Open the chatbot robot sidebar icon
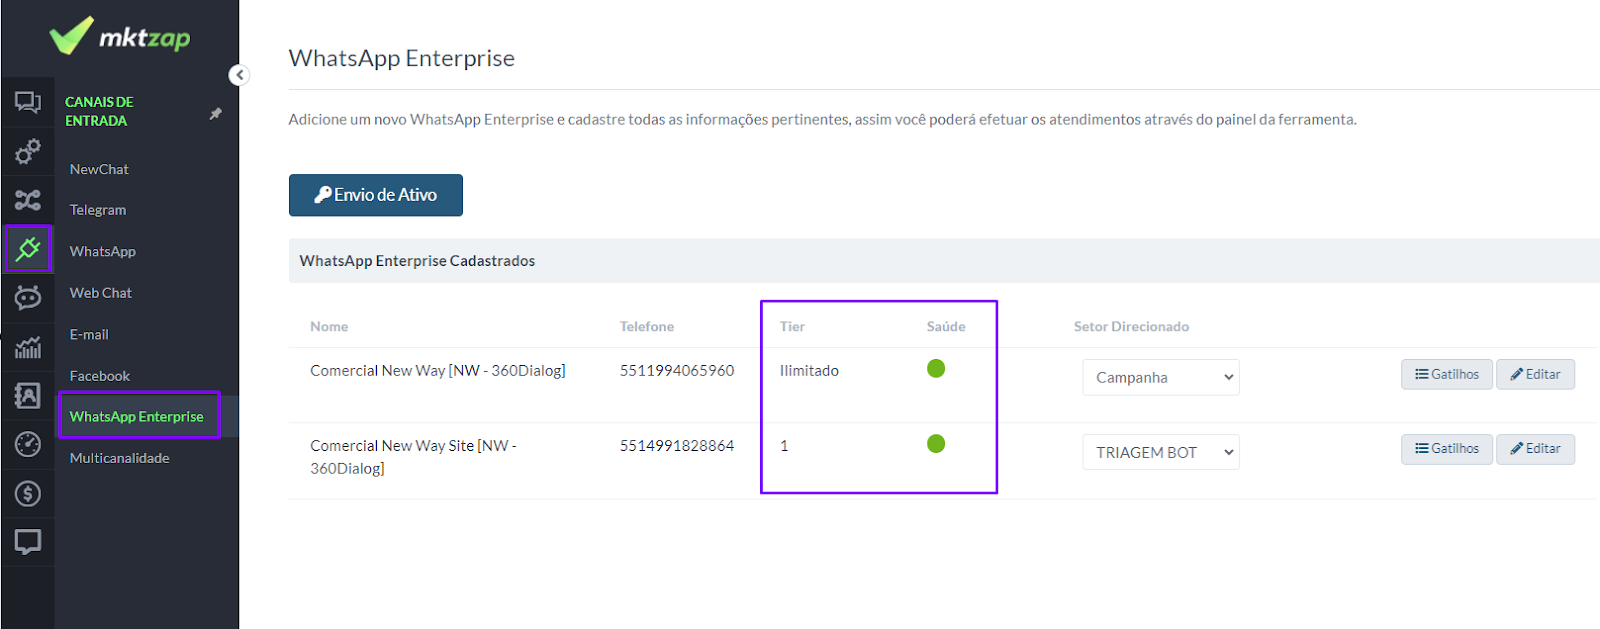The image size is (1600, 629). [x=28, y=297]
